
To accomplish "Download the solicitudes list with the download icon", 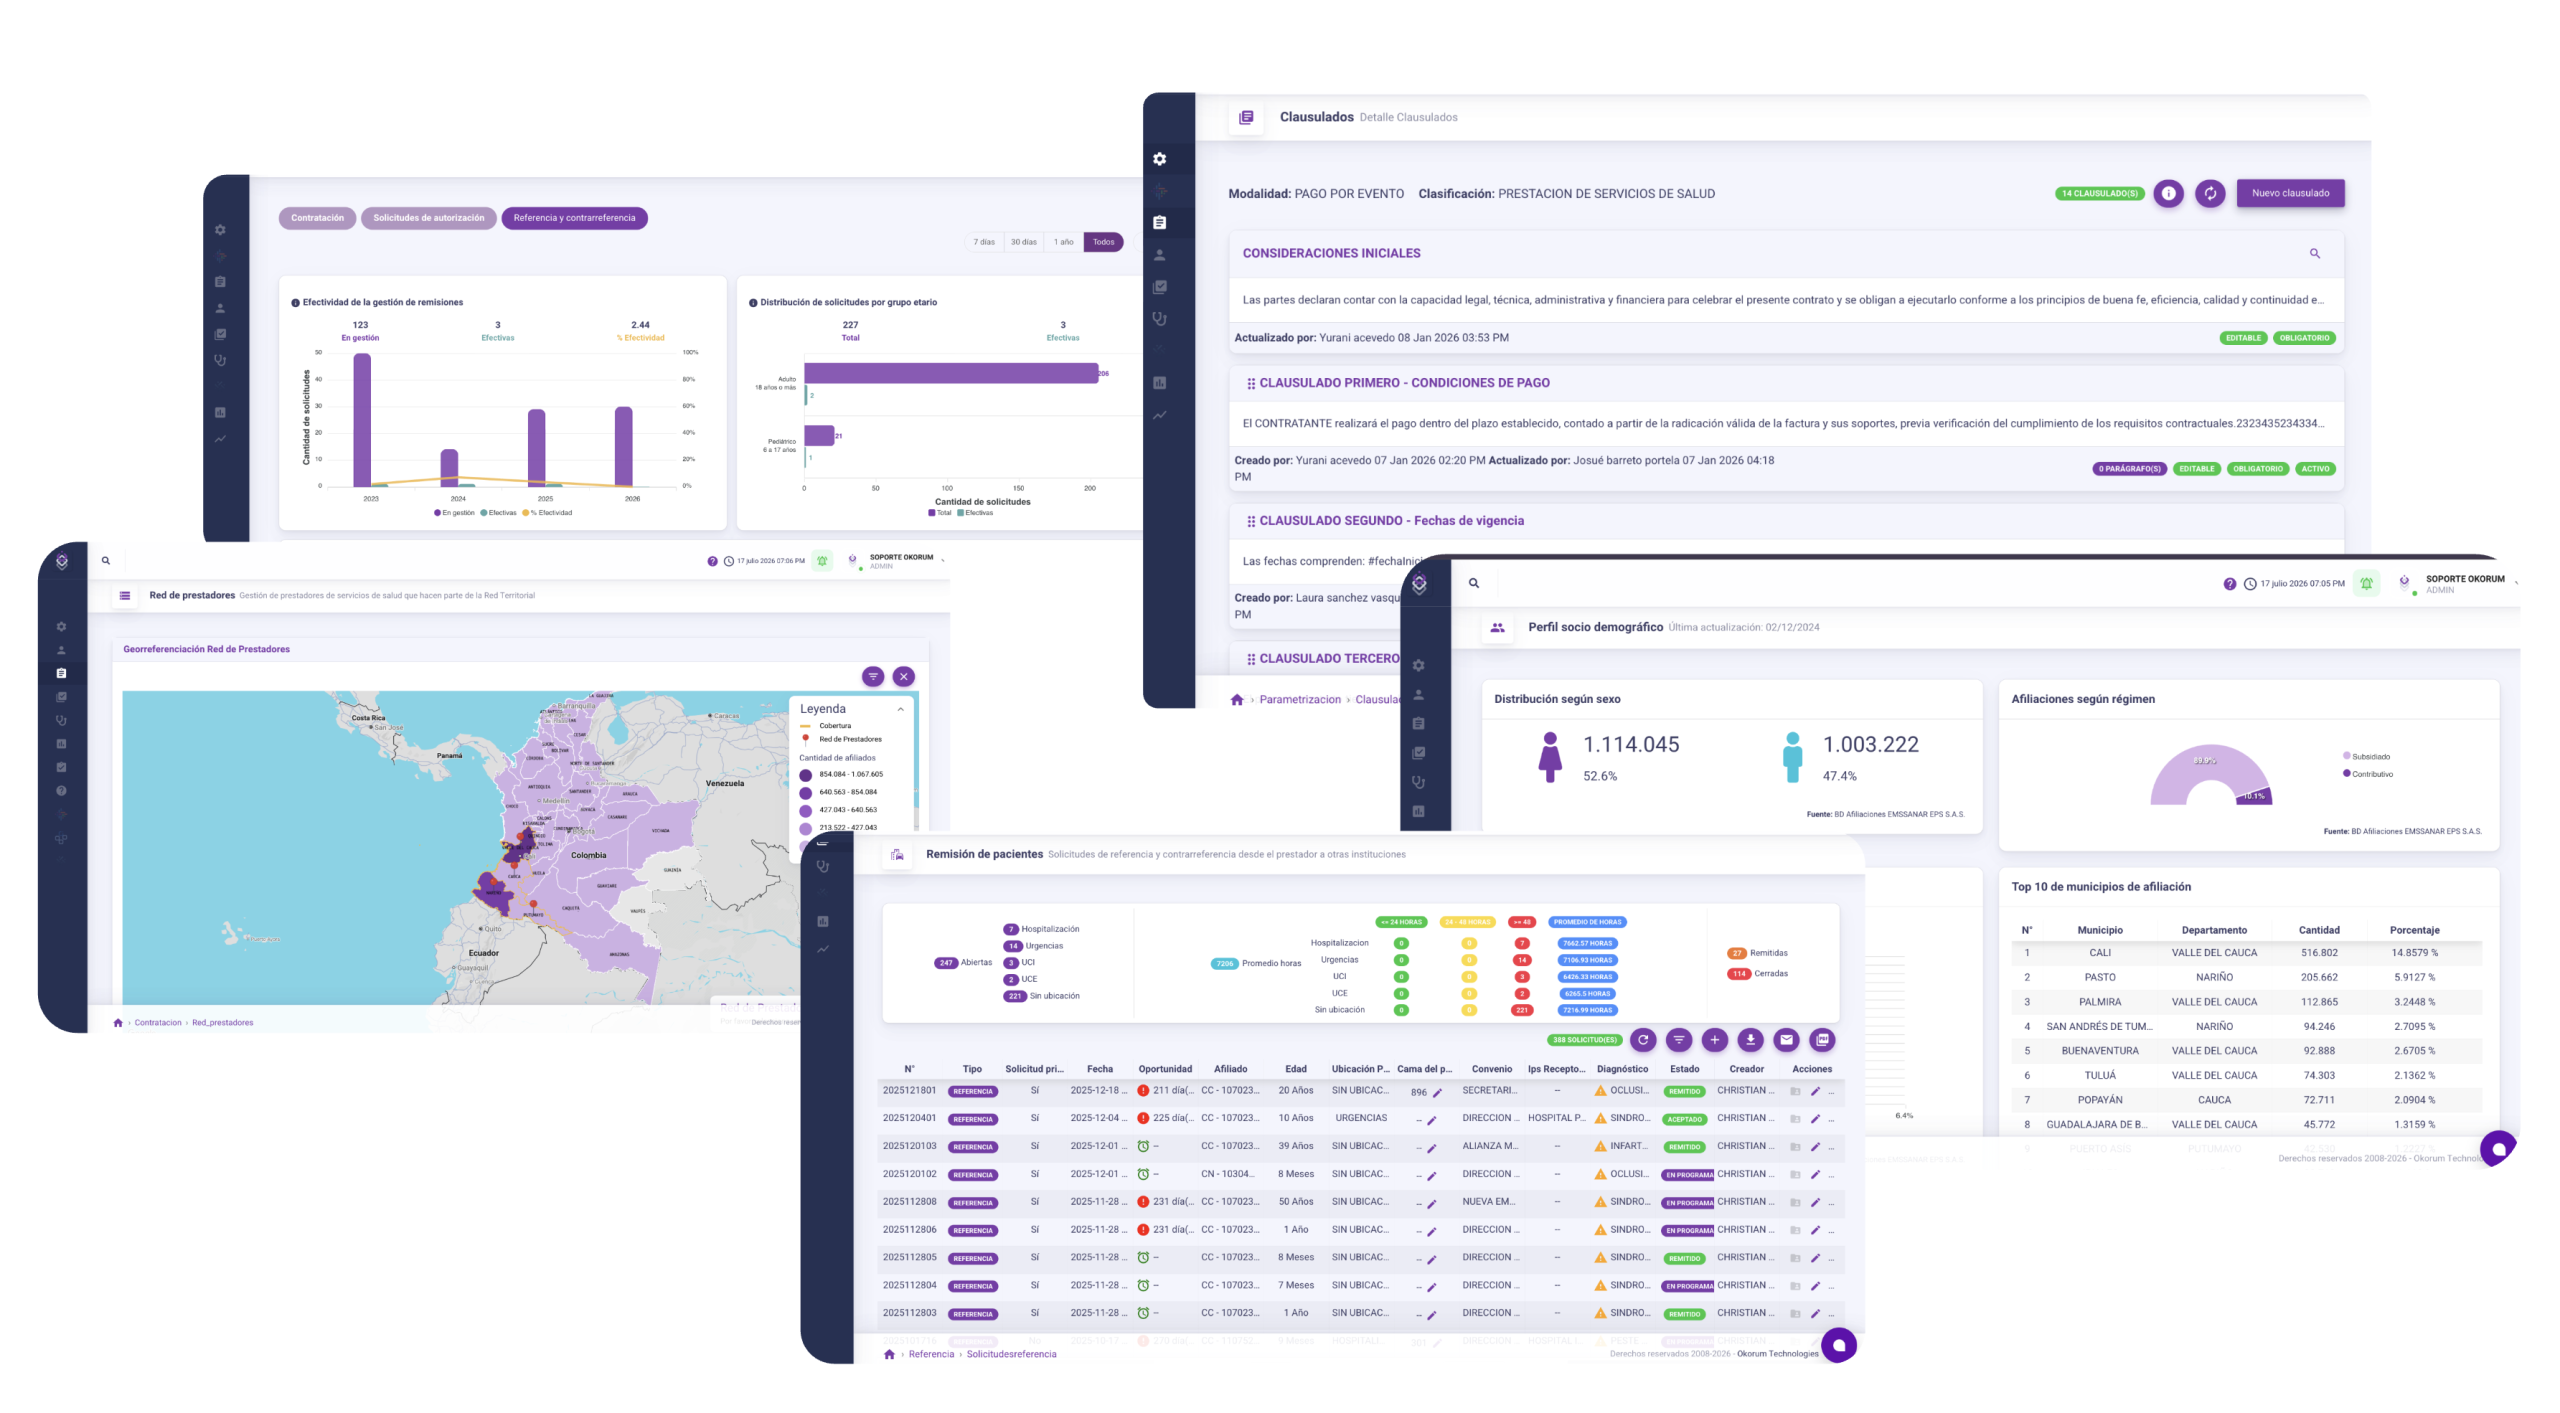I will (x=1750, y=1040).
